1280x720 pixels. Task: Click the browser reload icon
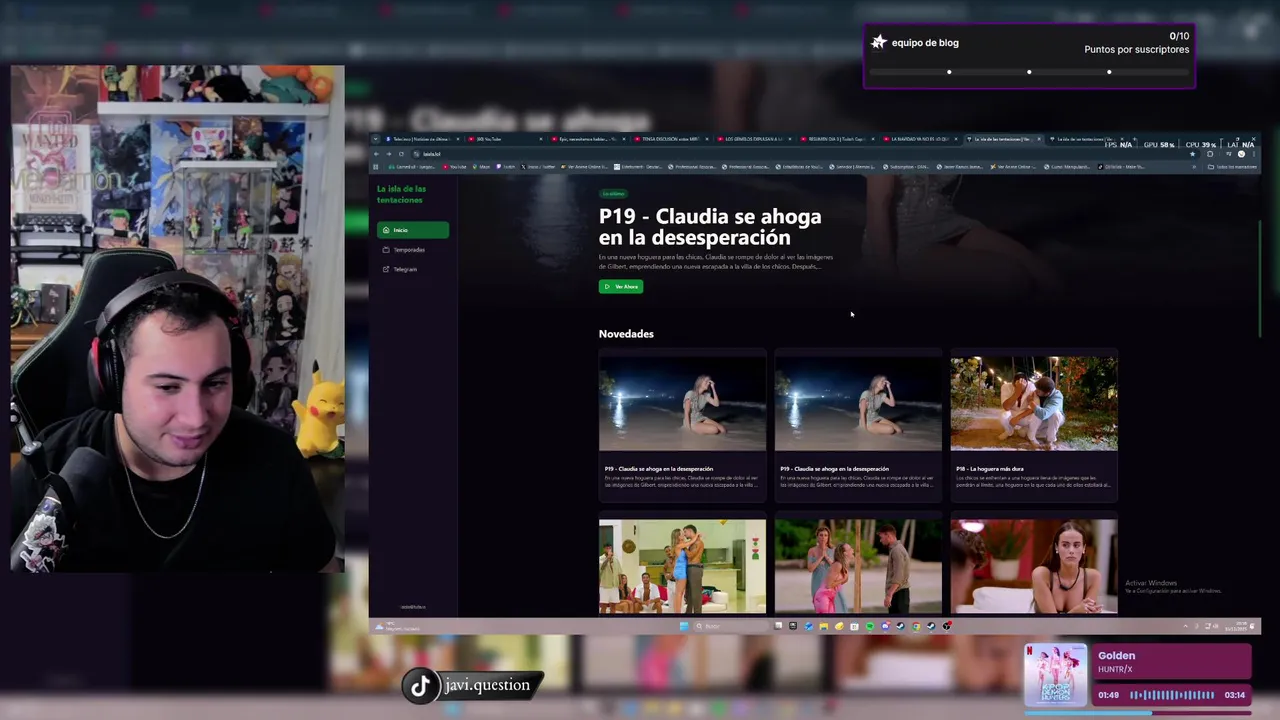coord(402,154)
